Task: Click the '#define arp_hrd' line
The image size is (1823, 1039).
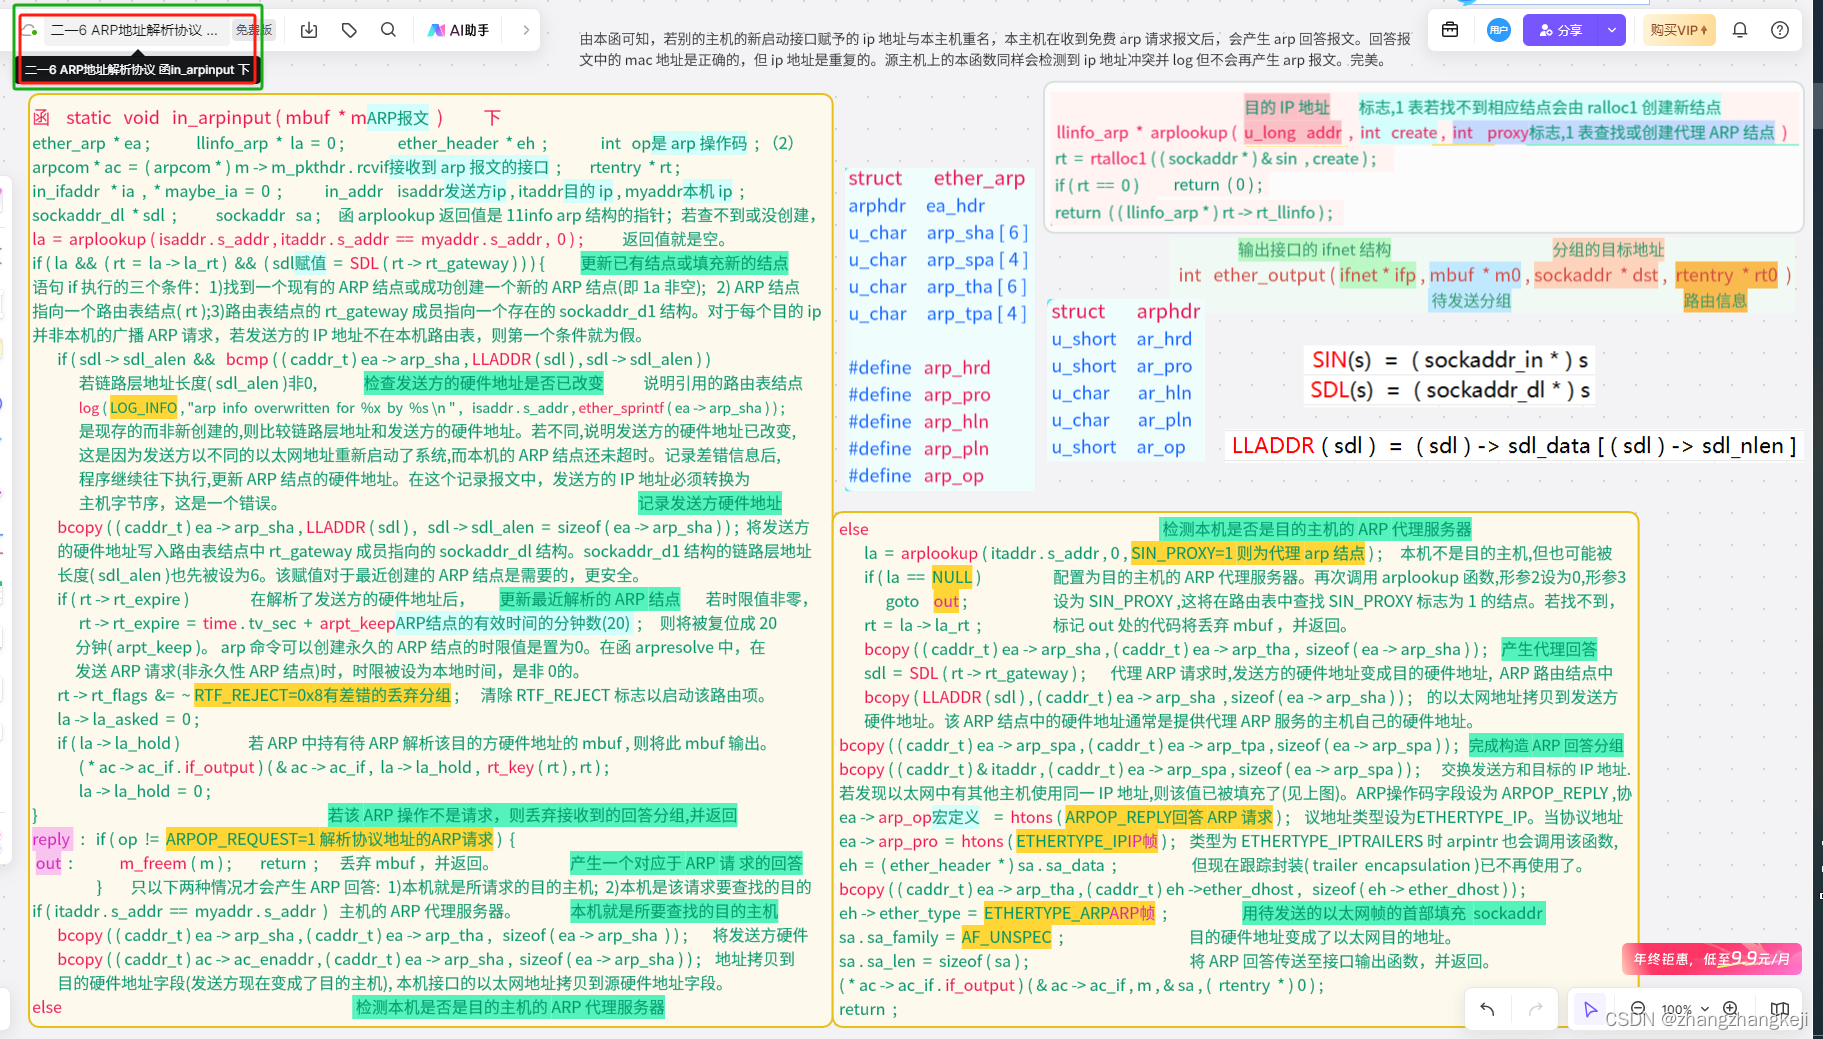Action: point(919,367)
